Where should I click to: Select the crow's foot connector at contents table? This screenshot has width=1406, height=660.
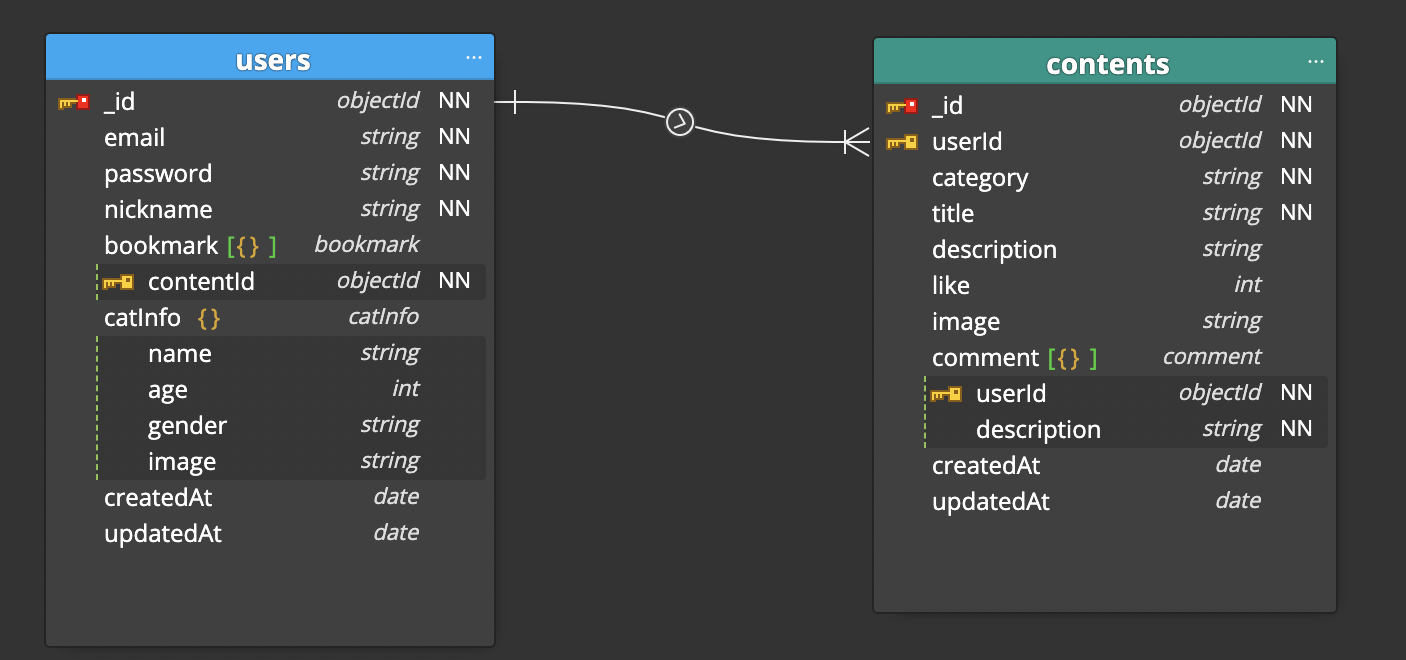click(855, 143)
